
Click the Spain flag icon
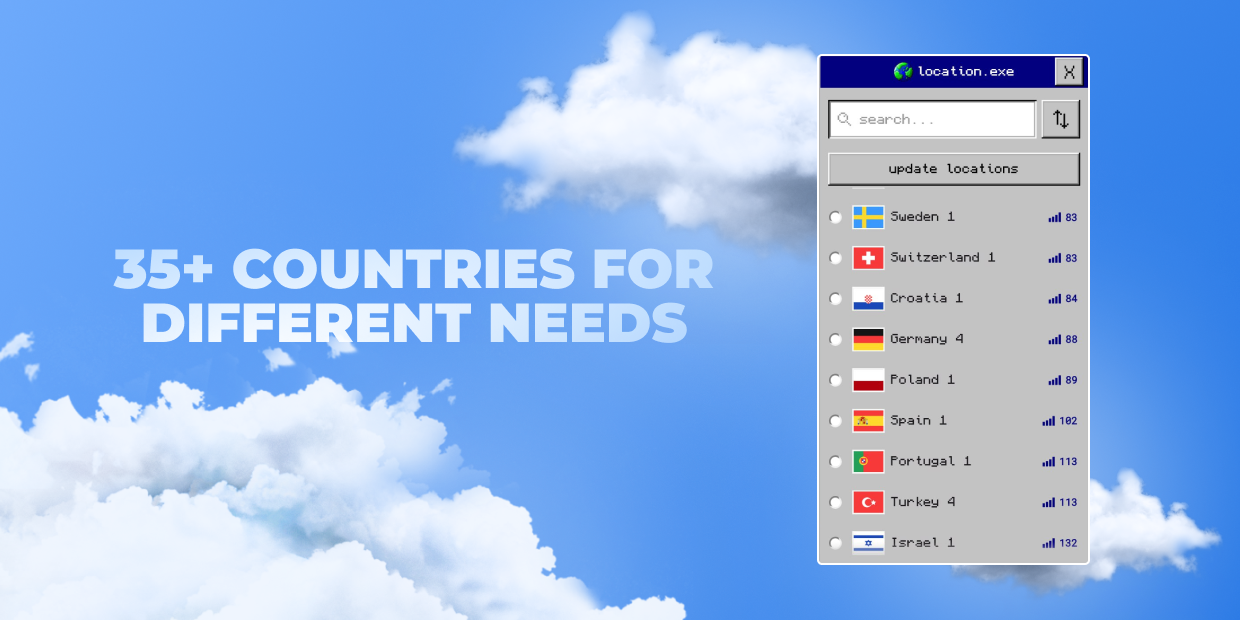click(868, 421)
